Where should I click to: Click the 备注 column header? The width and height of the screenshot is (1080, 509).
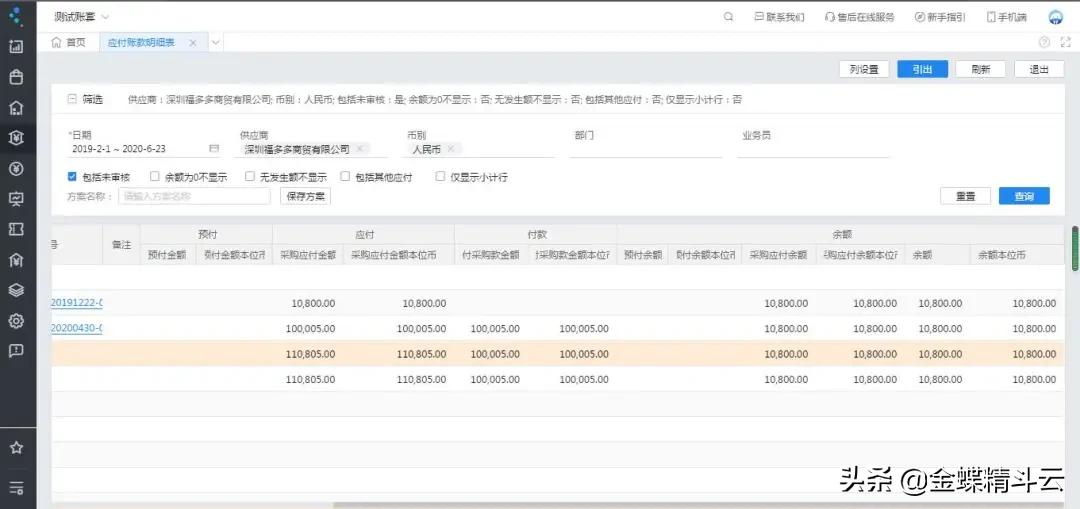tap(121, 245)
